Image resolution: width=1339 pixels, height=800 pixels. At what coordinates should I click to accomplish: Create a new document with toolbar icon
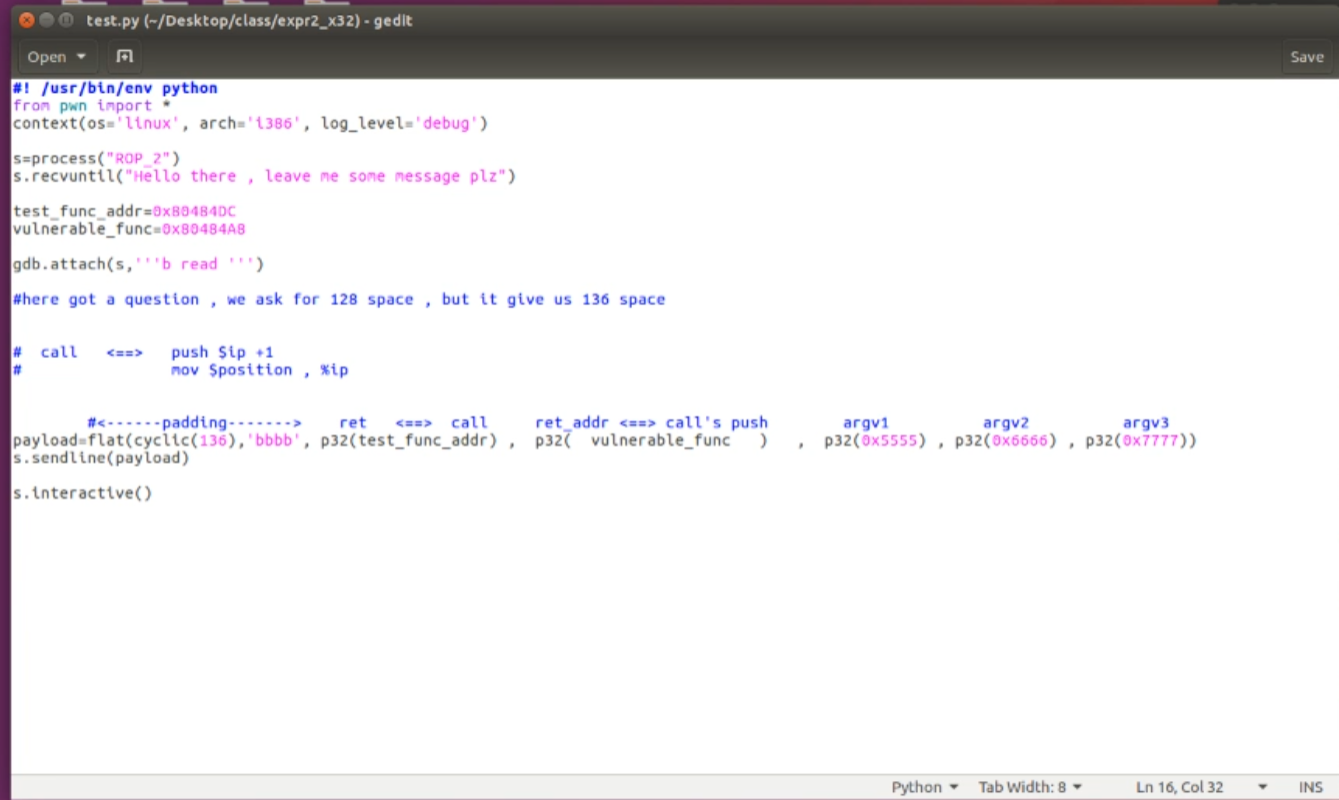click(125, 57)
